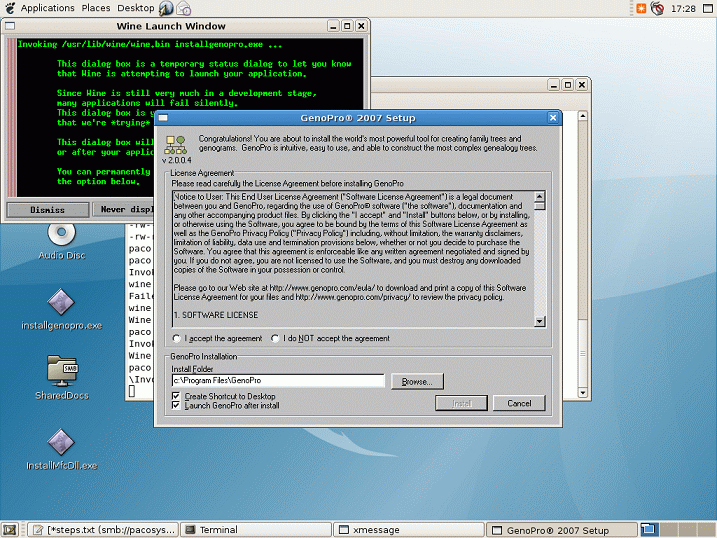Open the installgenopro.exe desktop icon
The image size is (717, 538).
[61, 302]
